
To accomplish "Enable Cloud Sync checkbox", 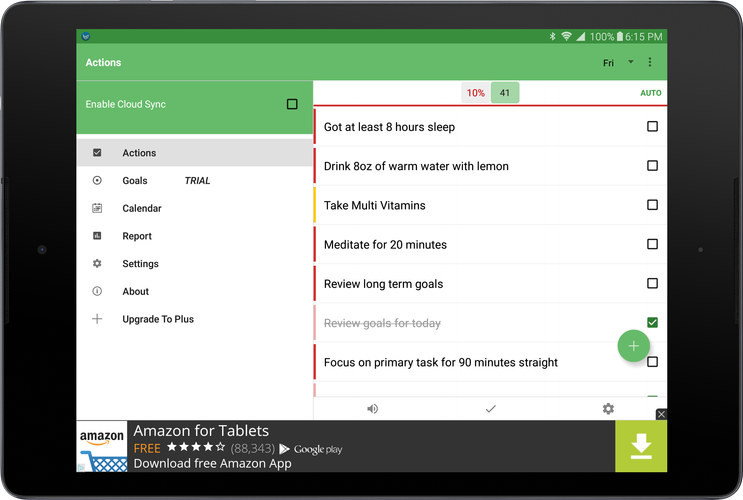I will tap(292, 104).
